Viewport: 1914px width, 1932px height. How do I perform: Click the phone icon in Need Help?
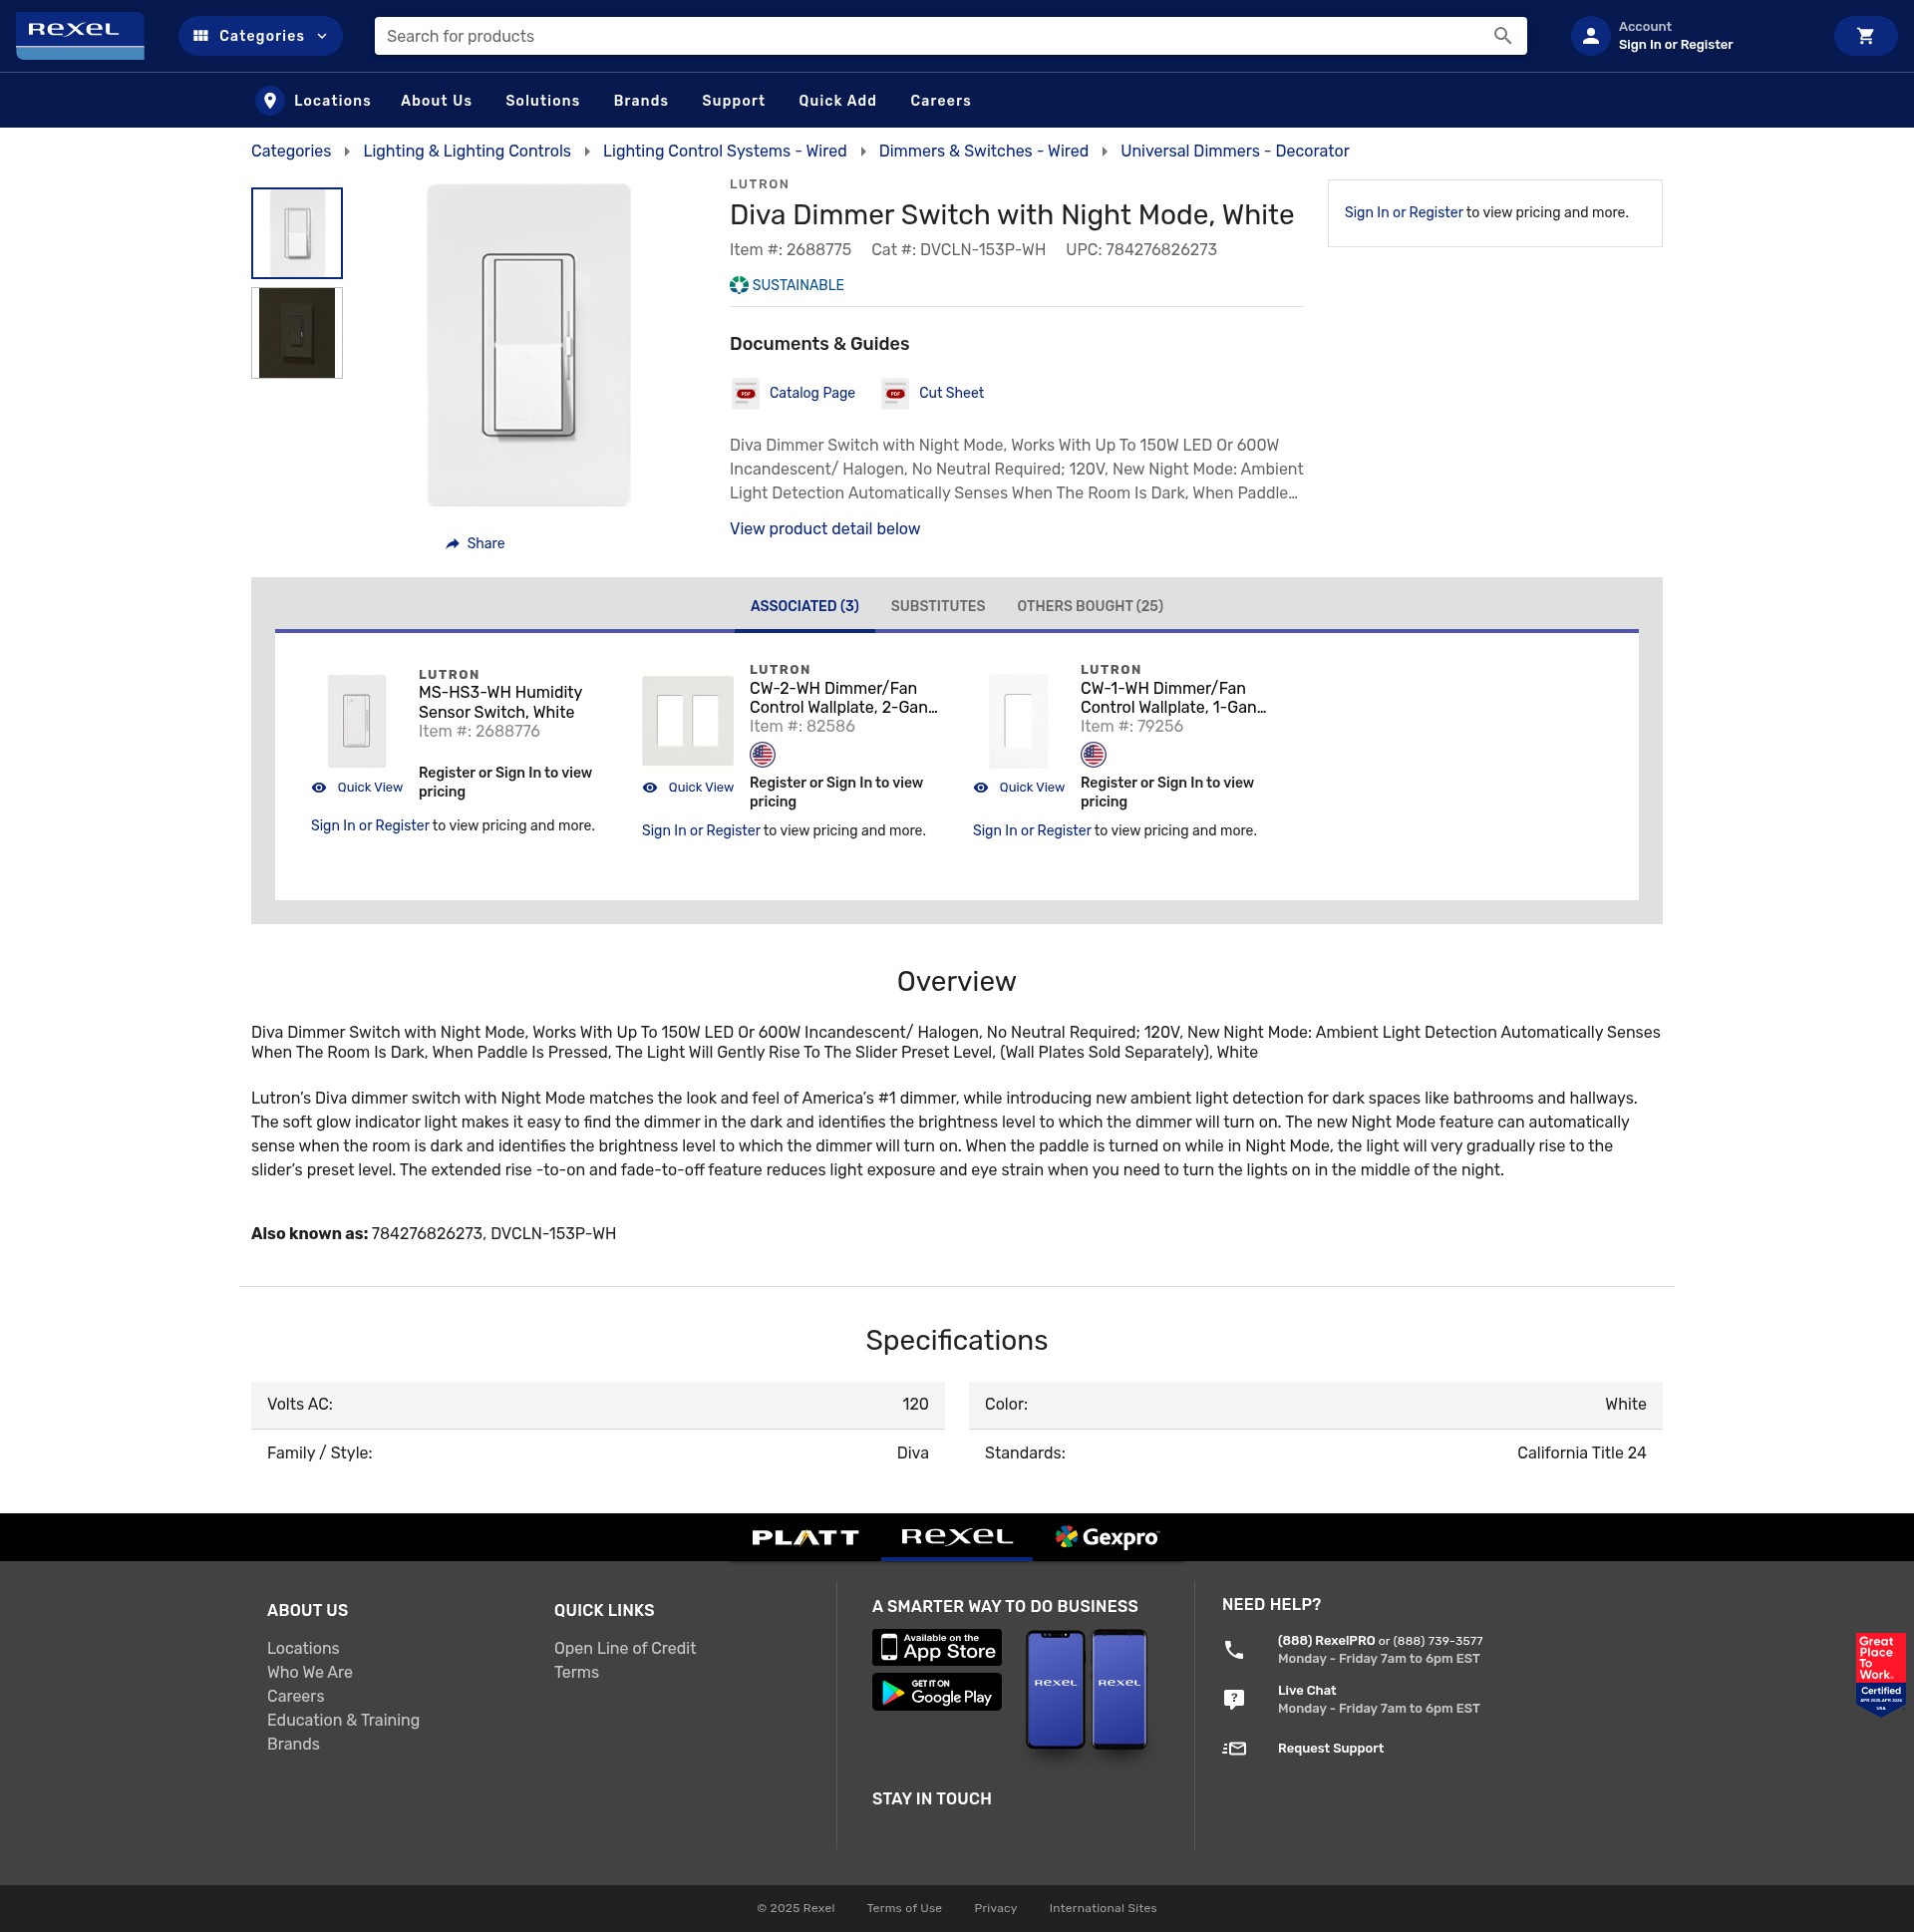click(1234, 1650)
